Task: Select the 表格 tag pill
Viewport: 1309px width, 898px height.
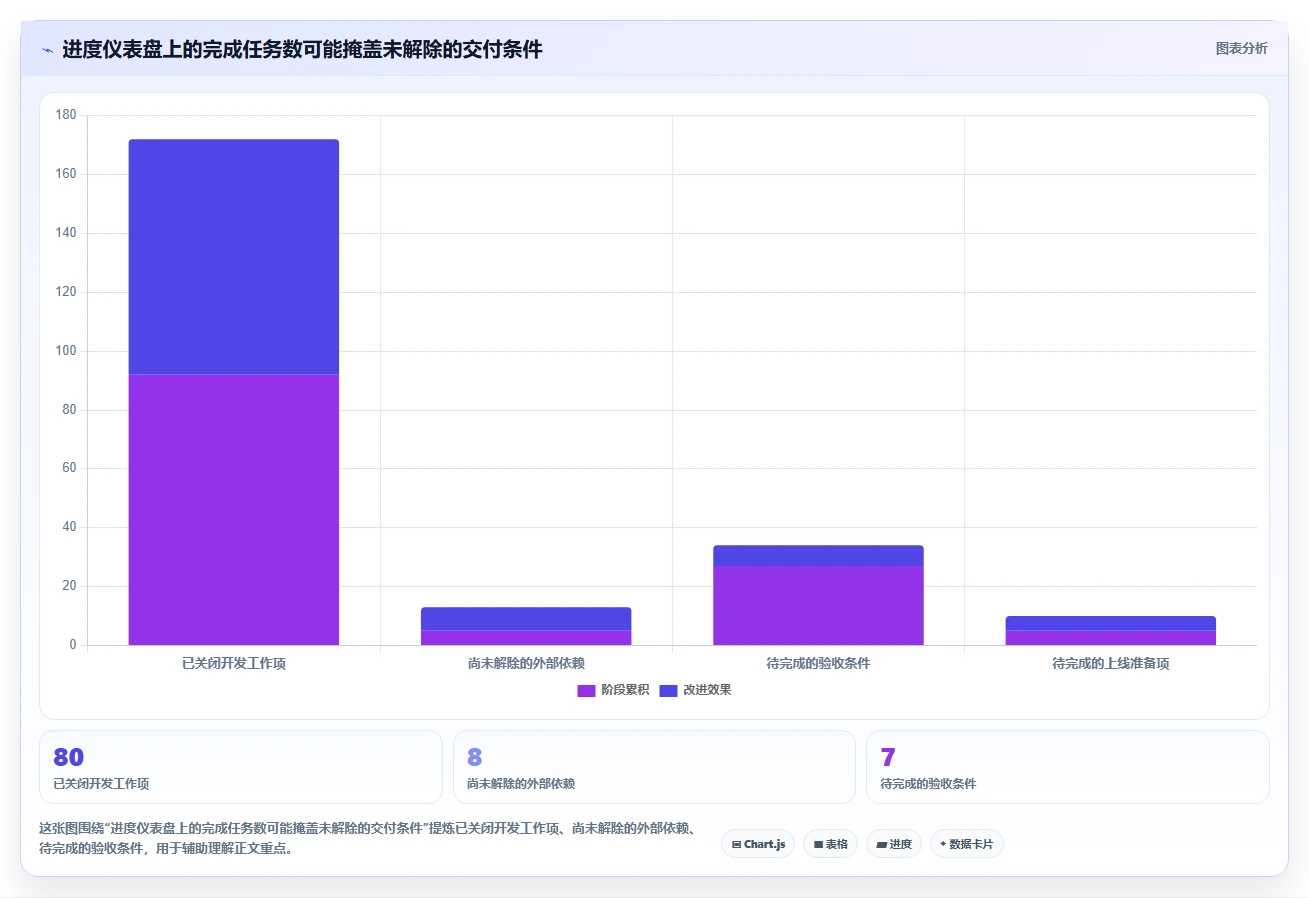Action: (830, 844)
